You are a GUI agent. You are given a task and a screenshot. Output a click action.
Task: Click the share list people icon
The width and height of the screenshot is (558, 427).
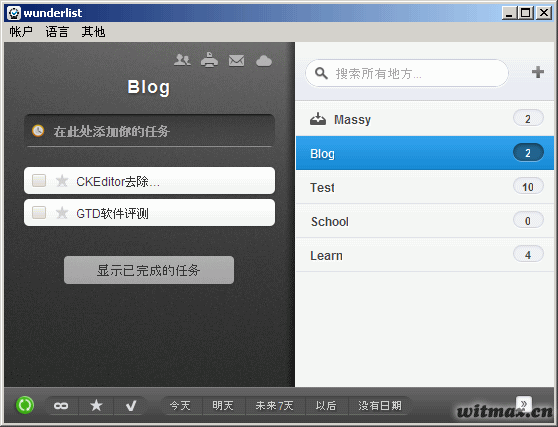coord(182,60)
